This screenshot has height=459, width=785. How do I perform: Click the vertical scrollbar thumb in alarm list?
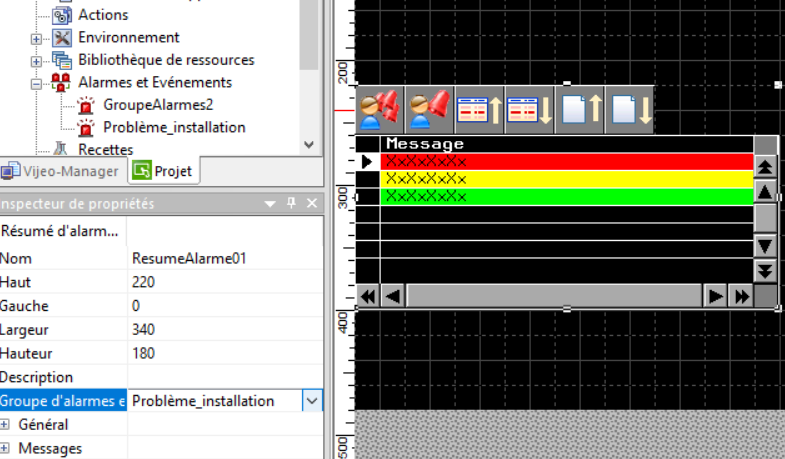coord(765,219)
